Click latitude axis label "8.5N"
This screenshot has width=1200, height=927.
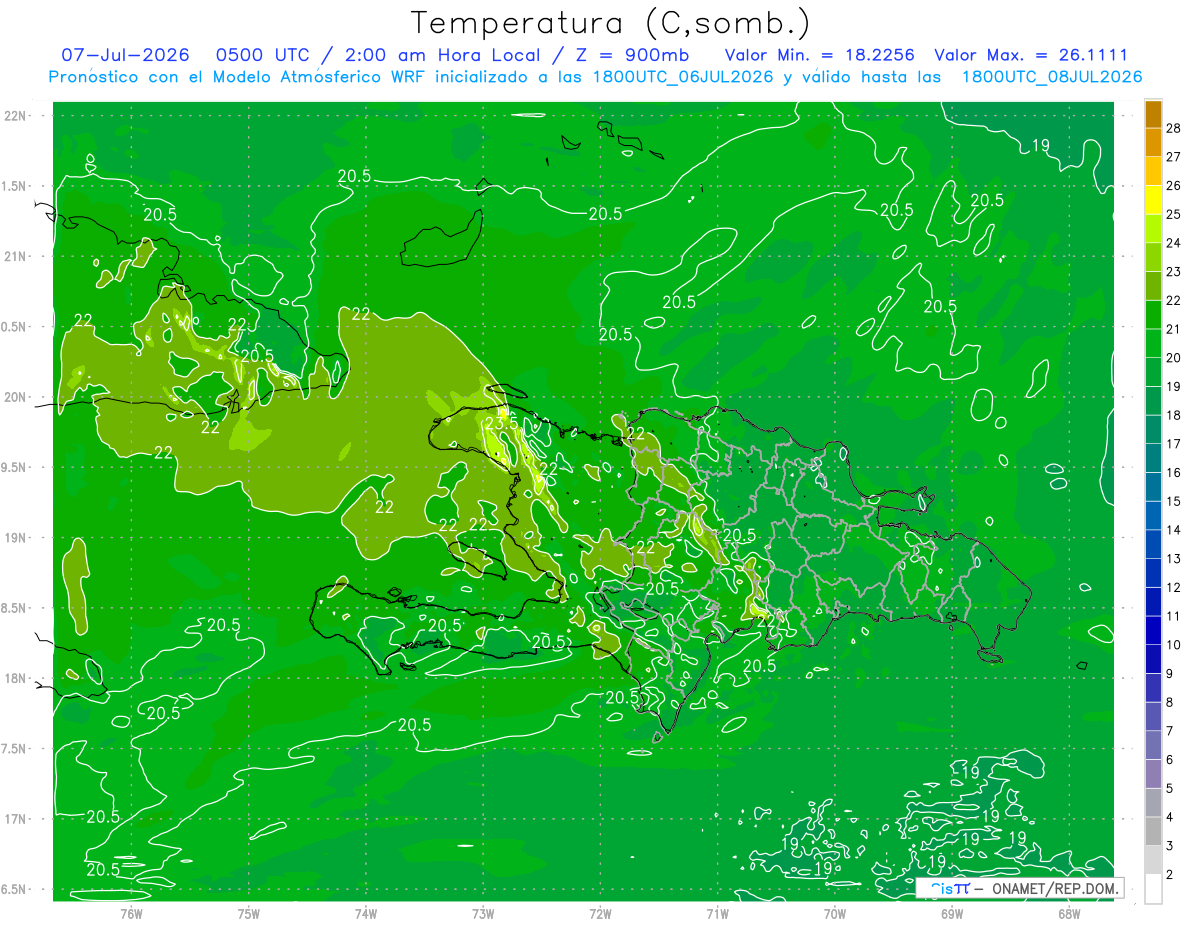[15, 608]
